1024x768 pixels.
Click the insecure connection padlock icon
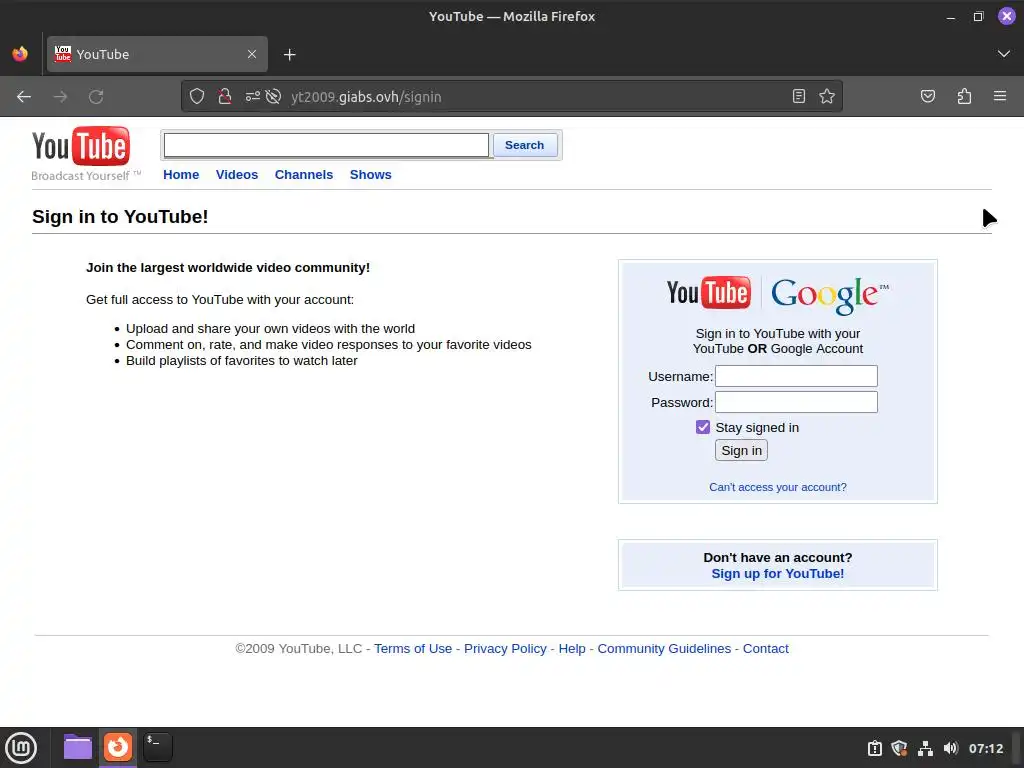pos(225,97)
